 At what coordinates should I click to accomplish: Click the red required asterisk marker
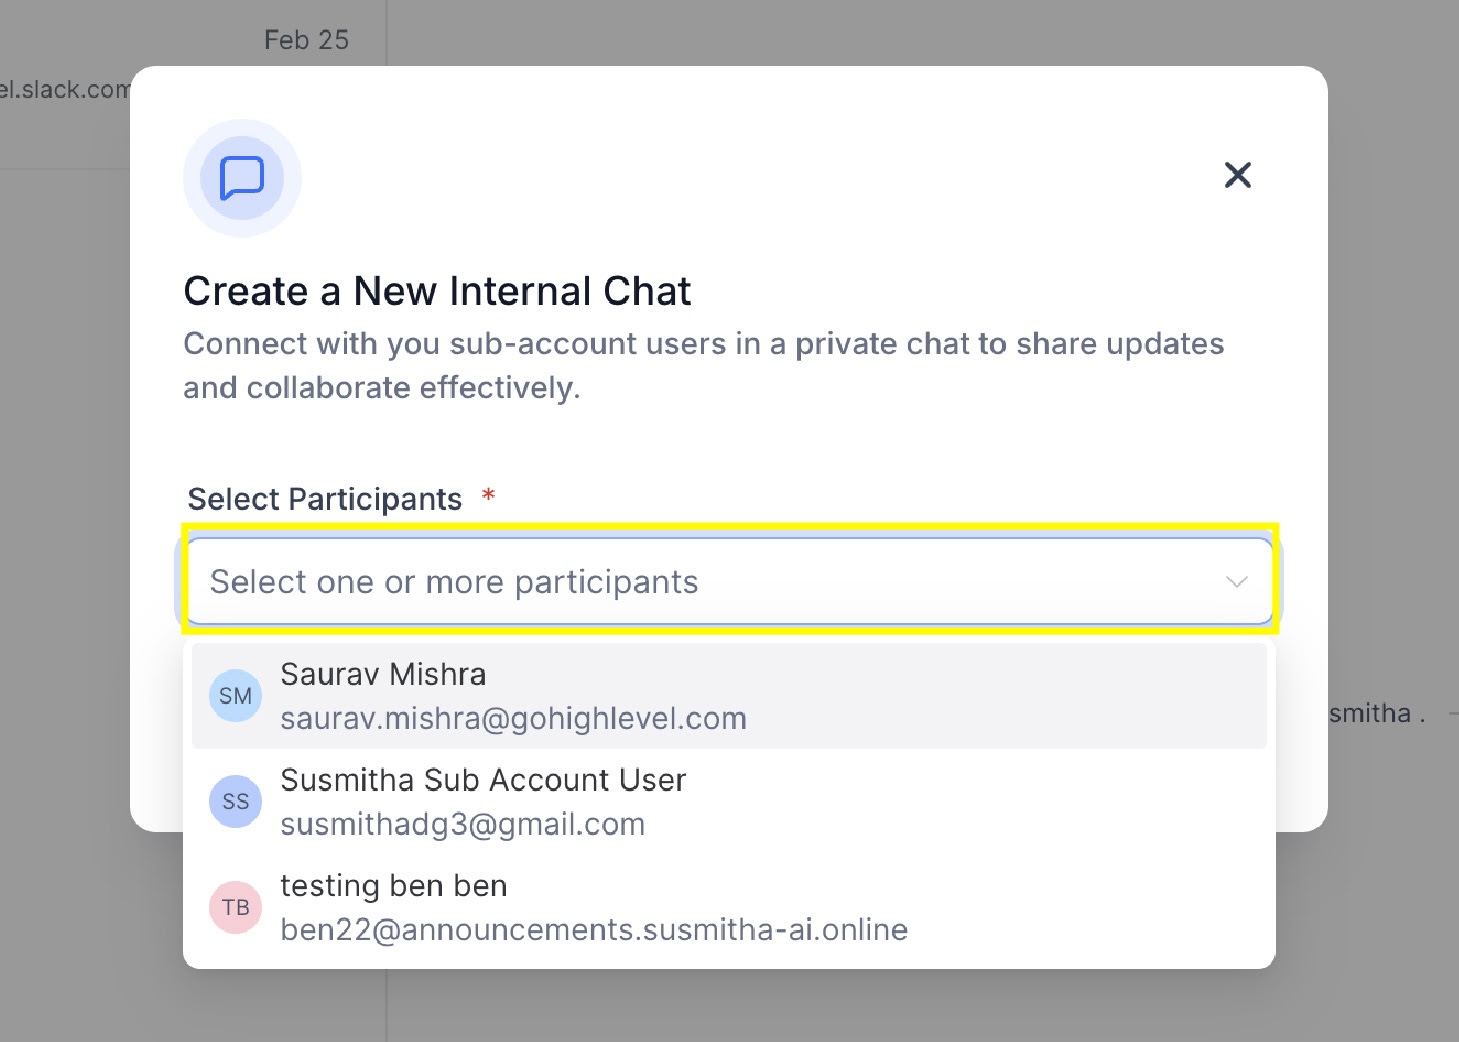[489, 495]
